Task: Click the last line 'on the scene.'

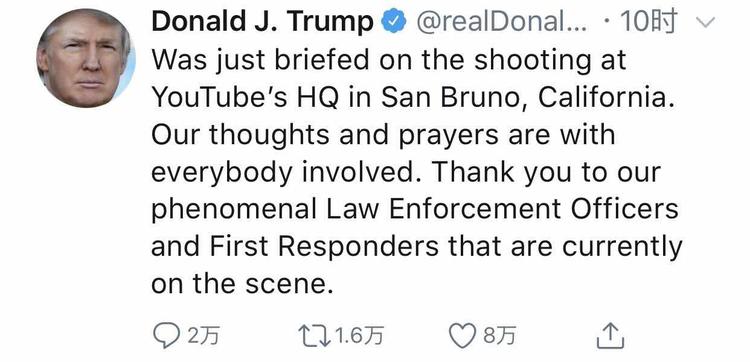Action: (x=242, y=284)
